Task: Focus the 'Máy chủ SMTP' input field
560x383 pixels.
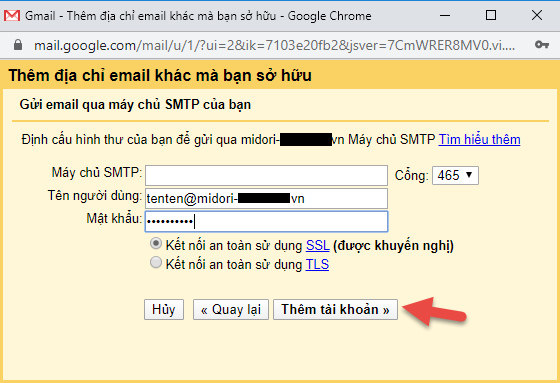Action: click(266, 175)
